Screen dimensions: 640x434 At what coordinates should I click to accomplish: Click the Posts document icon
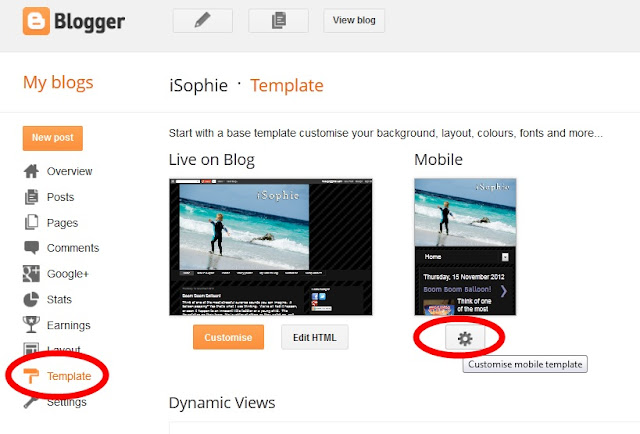31,197
